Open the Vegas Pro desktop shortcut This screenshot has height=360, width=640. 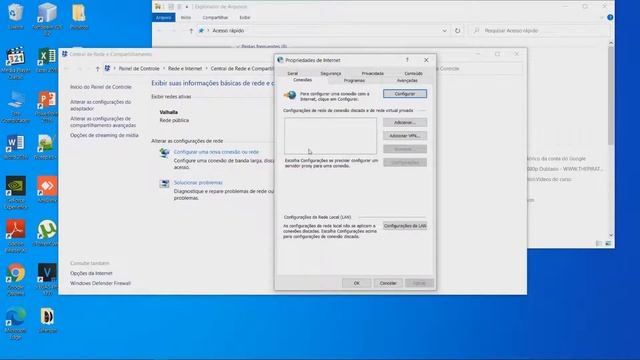pyautogui.click(x=47, y=280)
